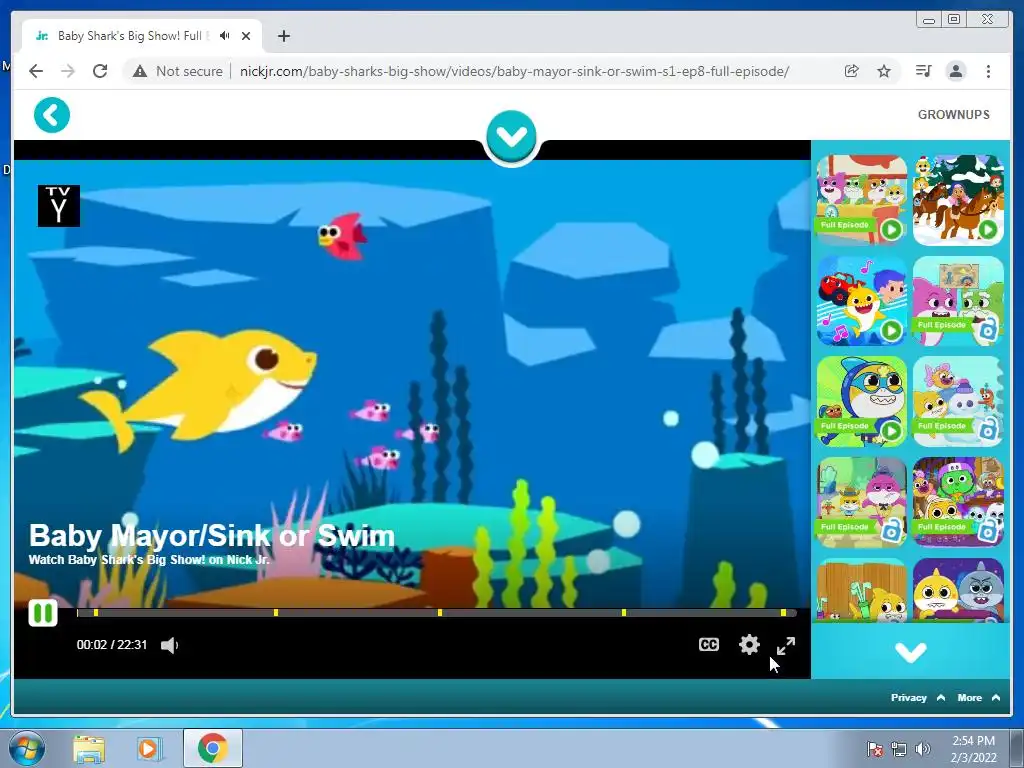Open the system volume tray icon
Image resolution: width=1024 pixels, height=768 pixels.
point(923,749)
